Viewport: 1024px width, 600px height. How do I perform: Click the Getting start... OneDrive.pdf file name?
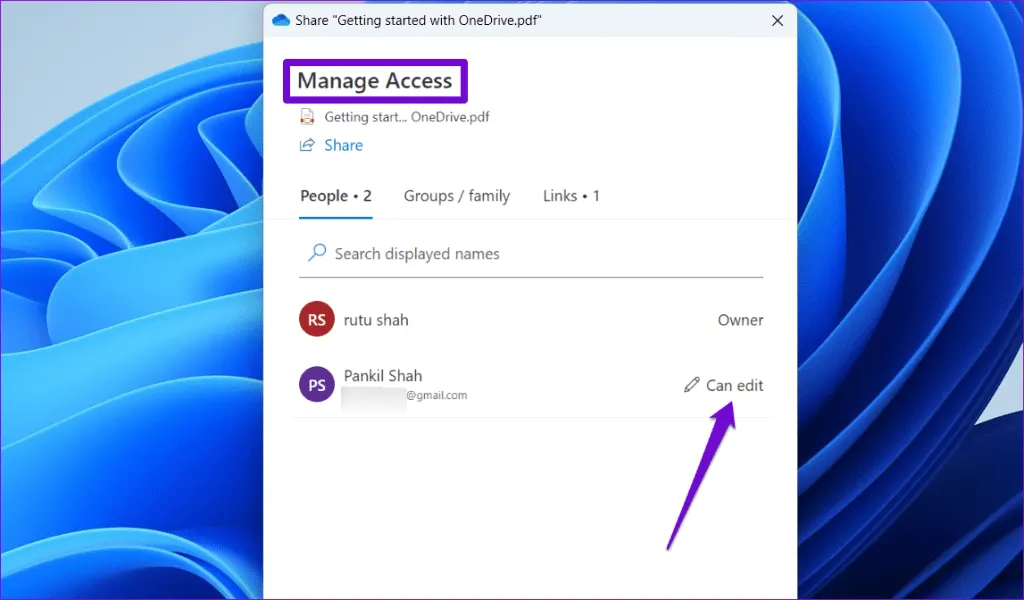[407, 117]
